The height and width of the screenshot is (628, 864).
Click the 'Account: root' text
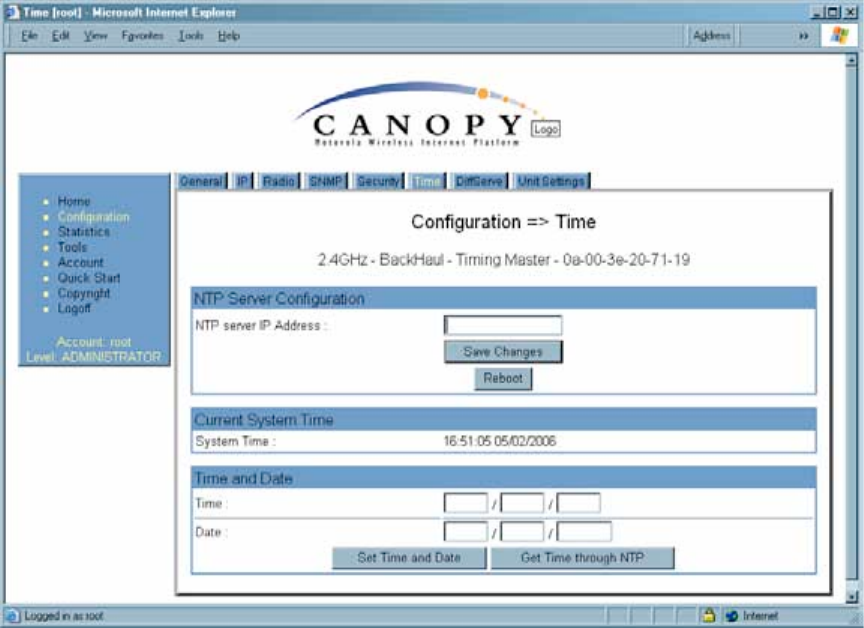click(x=94, y=342)
